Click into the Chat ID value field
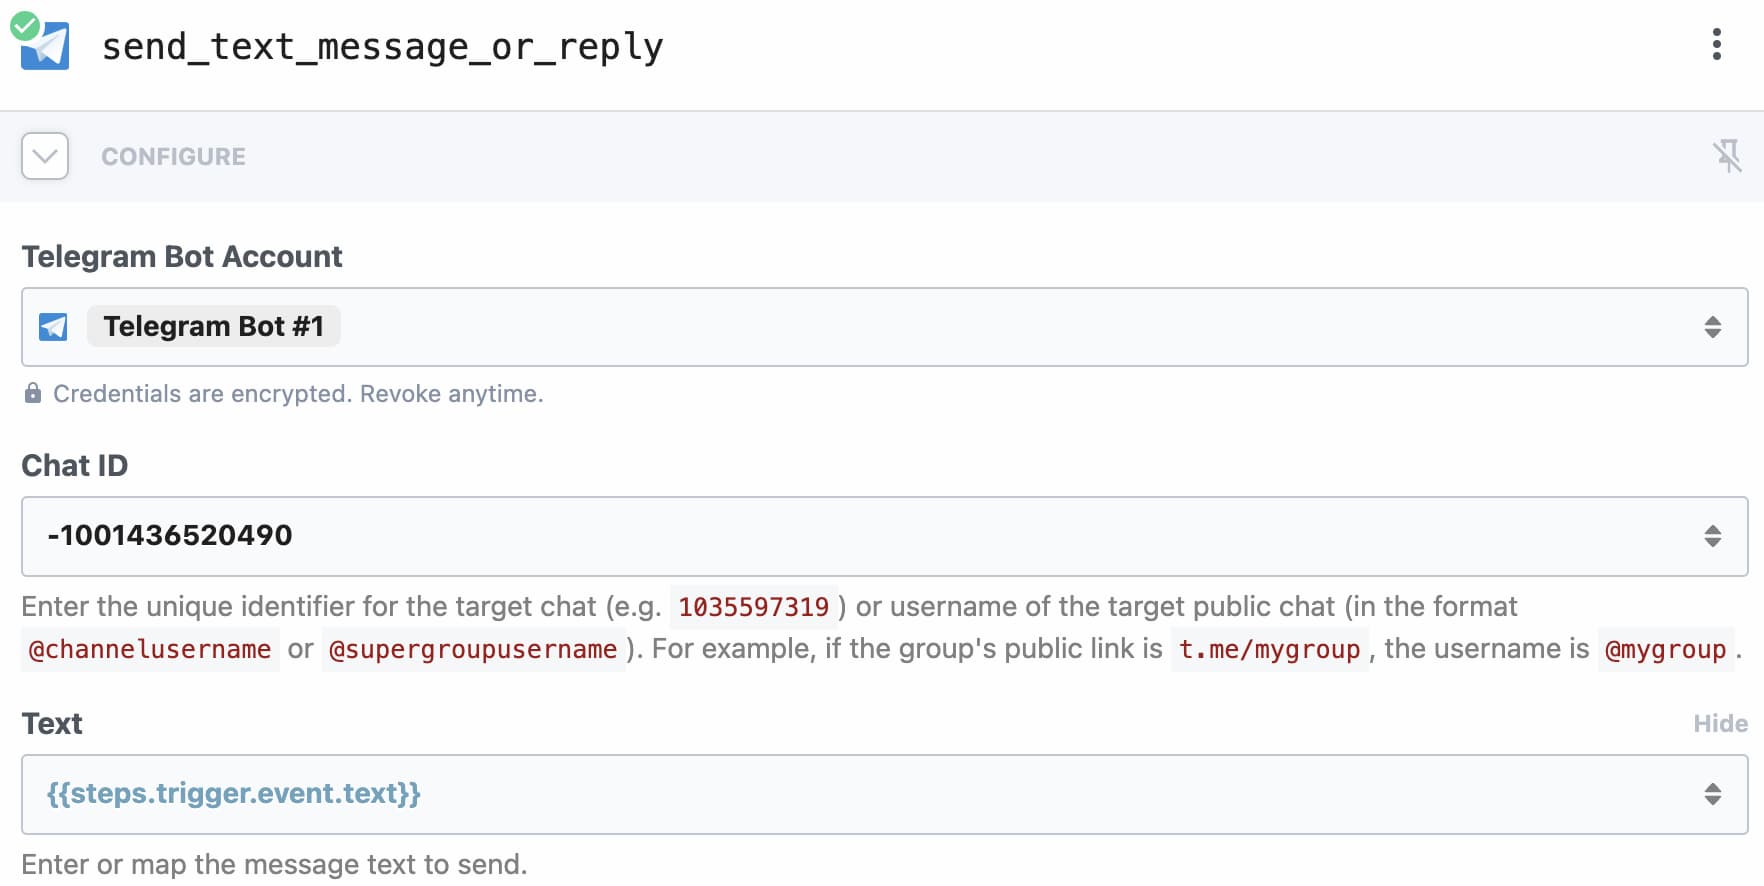The height and width of the screenshot is (886, 1764). 885,536
